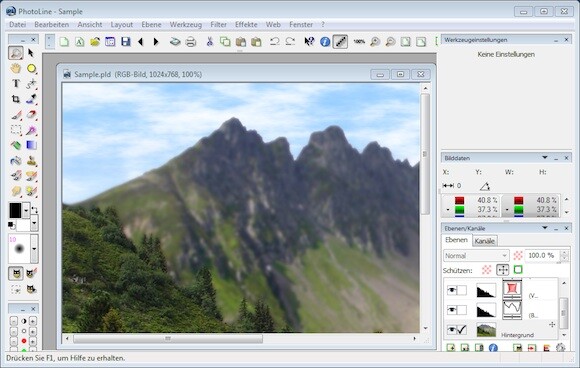Screen dimensions: 580x368
Task: Toggle visibility of the top red adjustment layer
Action: tap(451, 290)
